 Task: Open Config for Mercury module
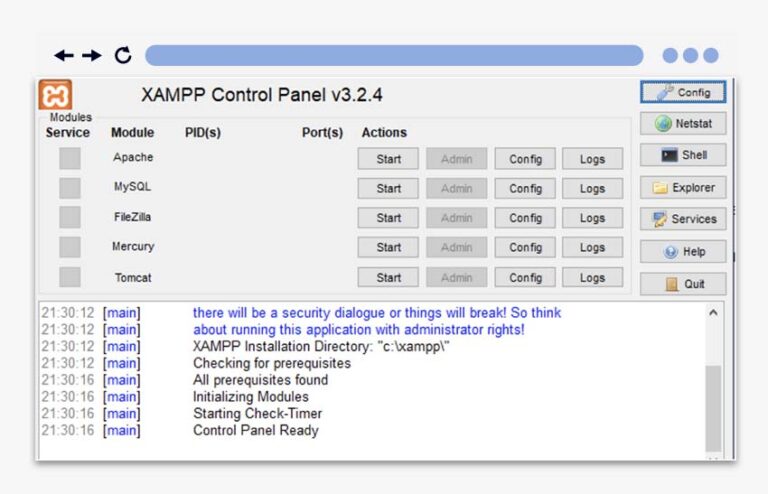525,248
